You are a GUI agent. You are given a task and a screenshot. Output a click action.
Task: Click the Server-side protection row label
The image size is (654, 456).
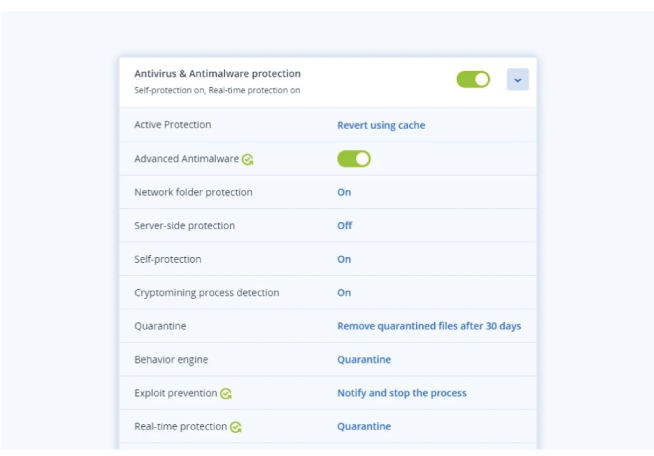coord(184,226)
